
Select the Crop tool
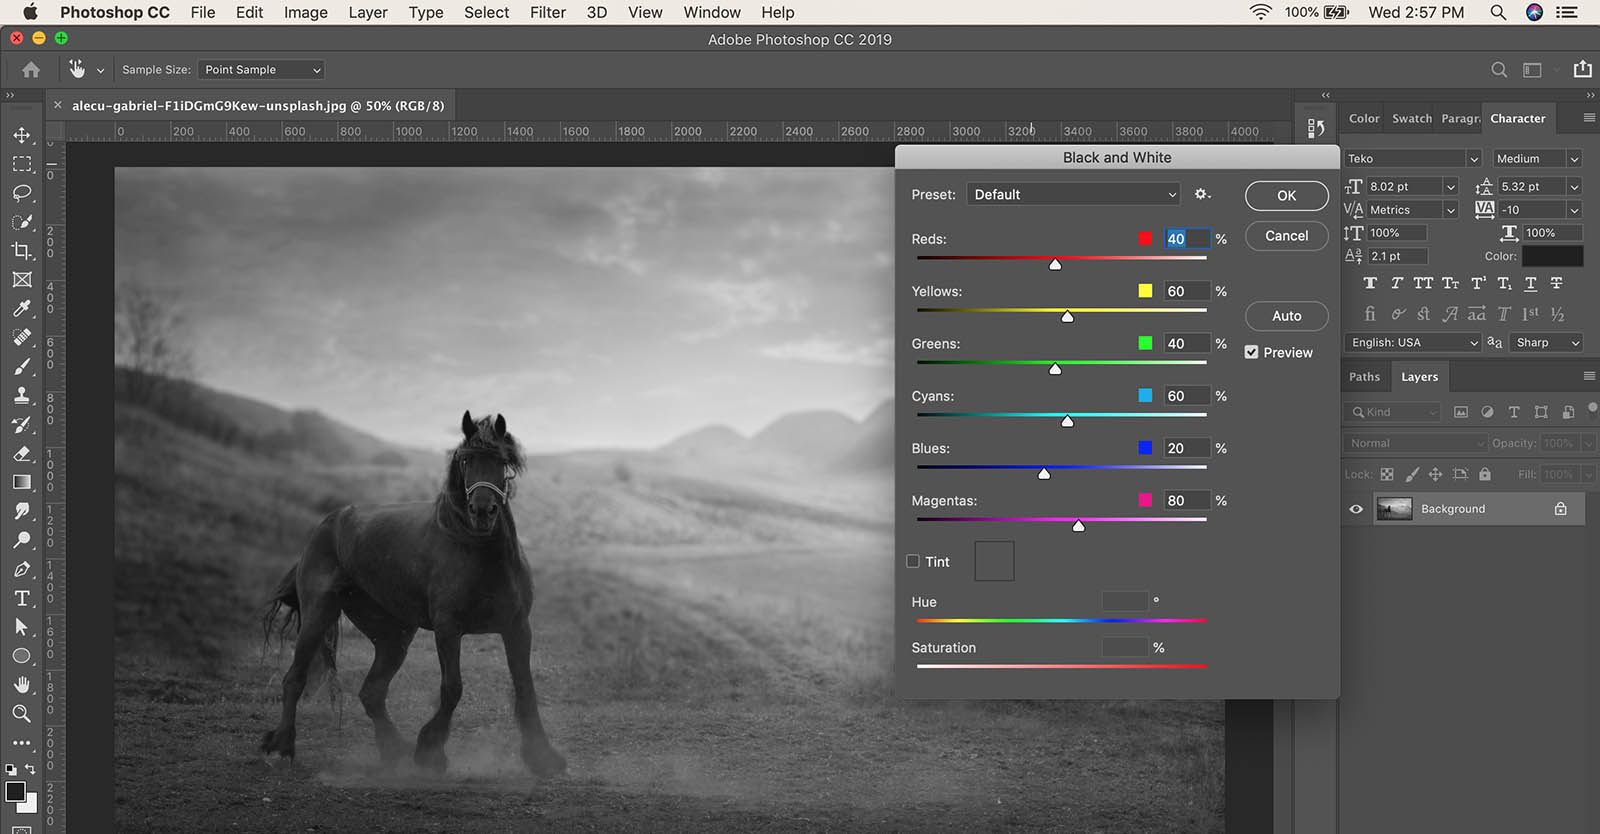(x=22, y=251)
